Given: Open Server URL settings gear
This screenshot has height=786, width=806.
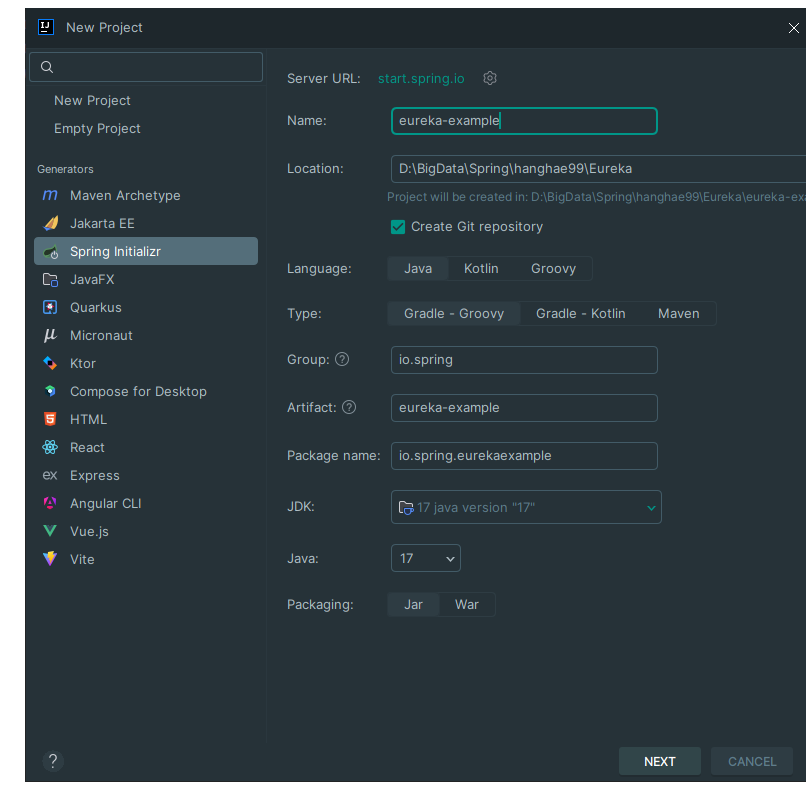Looking at the screenshot, I should point(490,78).
